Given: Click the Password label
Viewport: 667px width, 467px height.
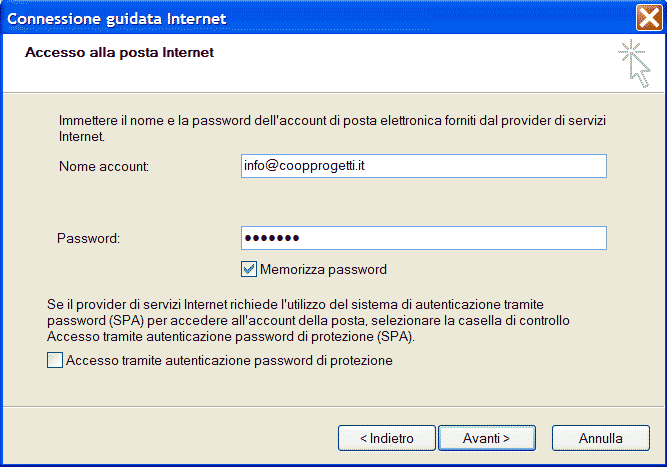Looking at the screenshot, I should (88, 238).
